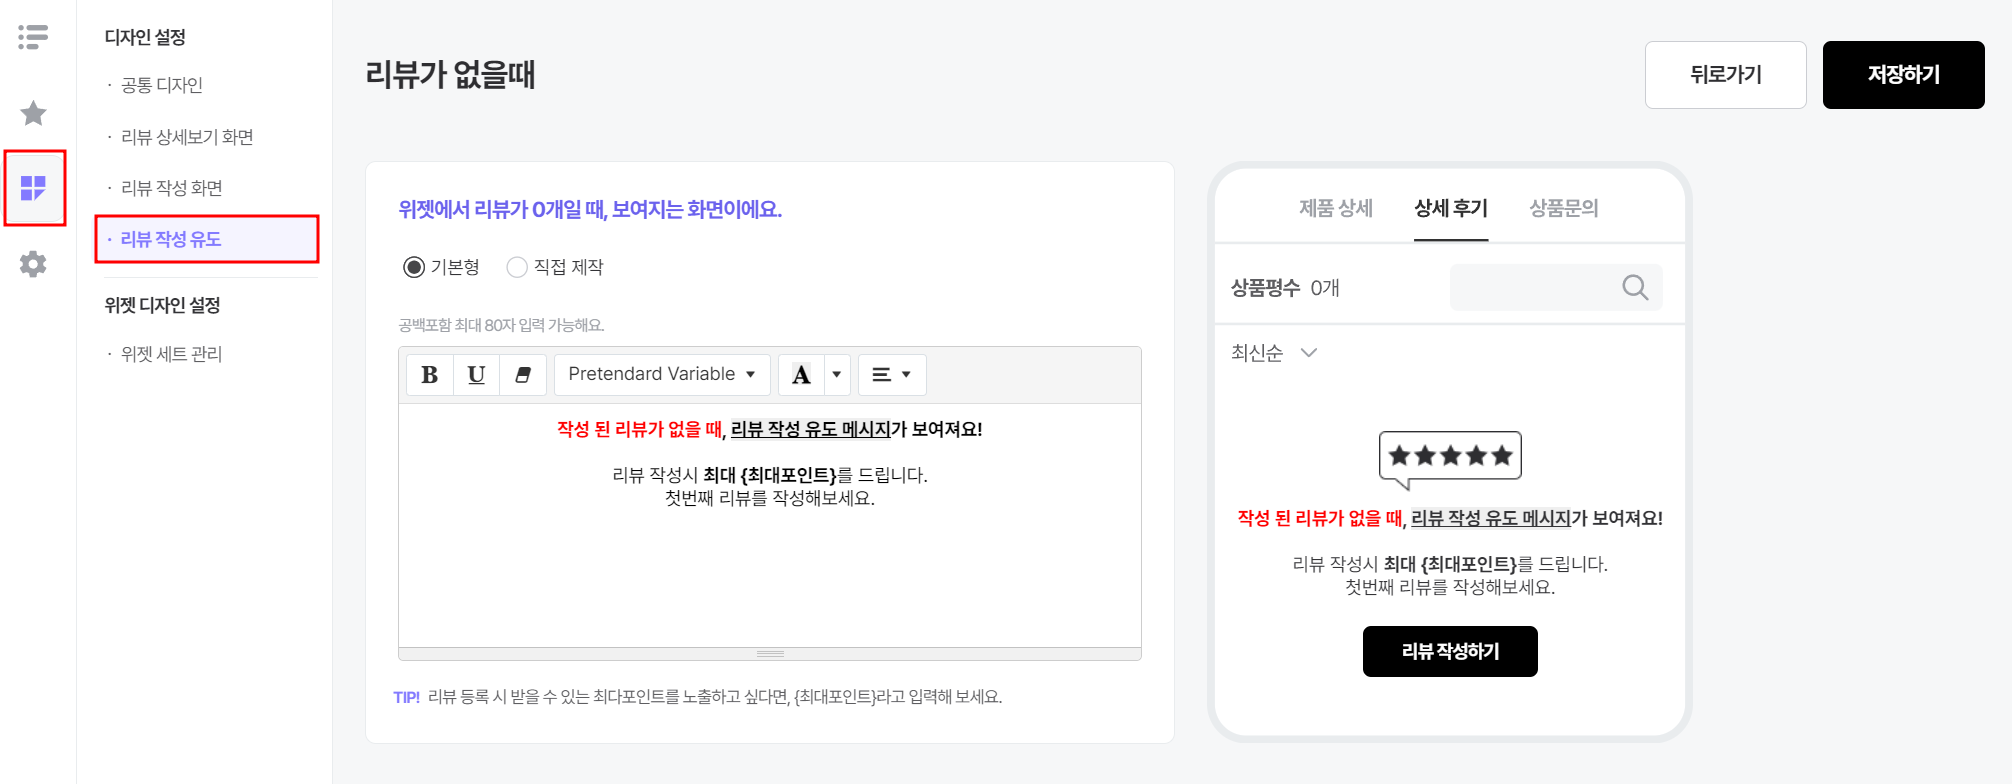Toggle underline formatting in editor toolbar

[476, 374]
